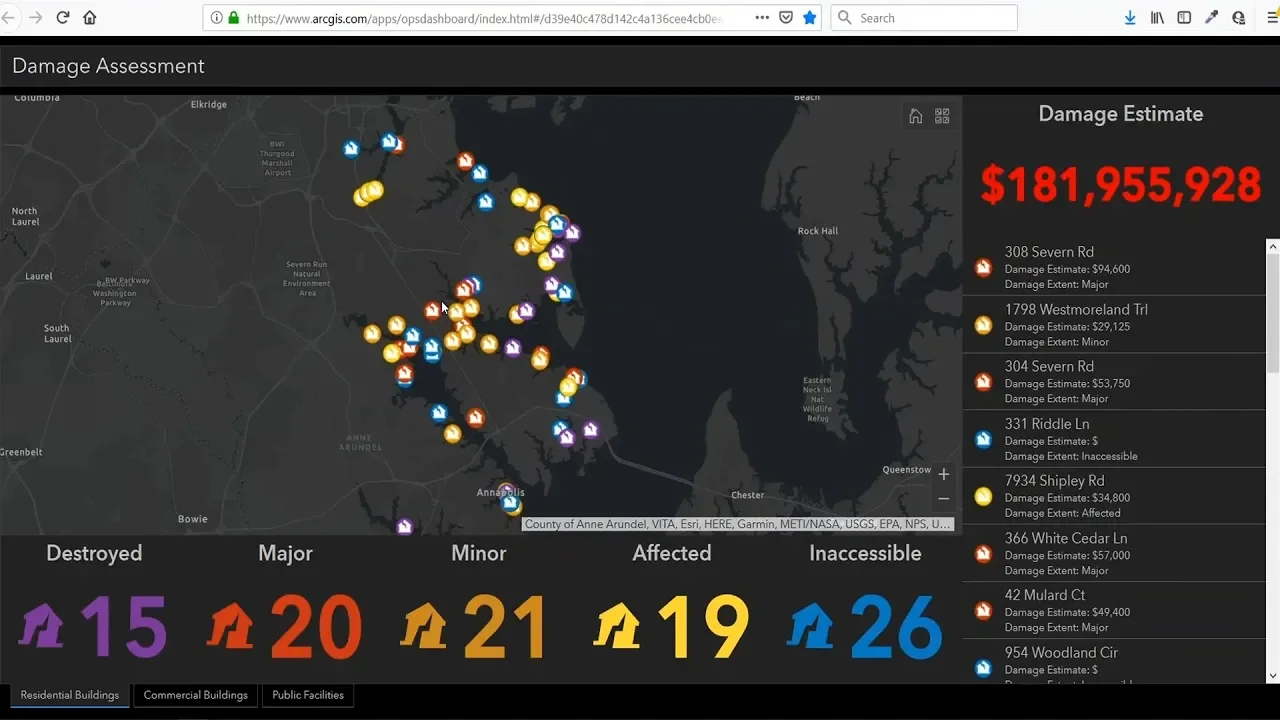Click the map attribution text bar
Viewport: 1280px width, 720px height.
[x=738, y=524]
